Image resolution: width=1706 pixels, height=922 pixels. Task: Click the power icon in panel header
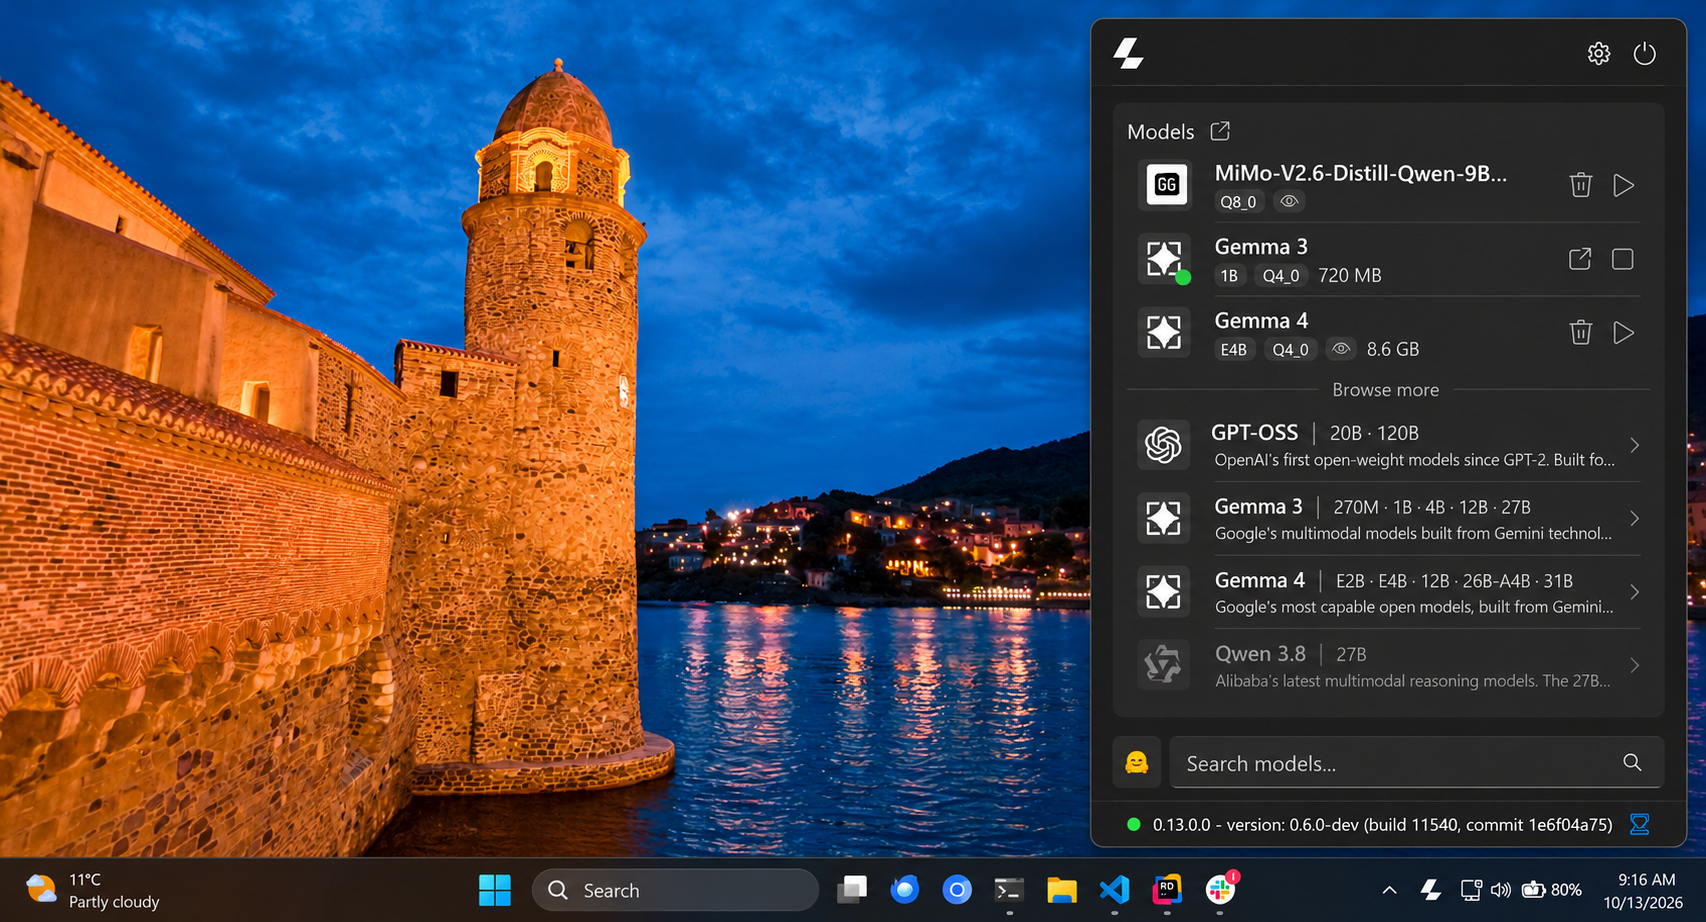(x=1644, y=54)
